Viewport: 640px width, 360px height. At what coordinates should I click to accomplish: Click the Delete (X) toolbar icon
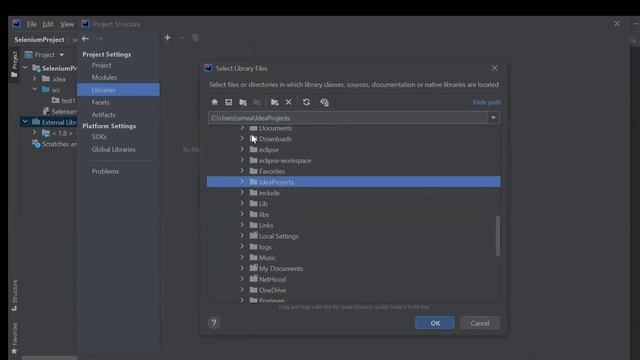[x=289, y=102]
